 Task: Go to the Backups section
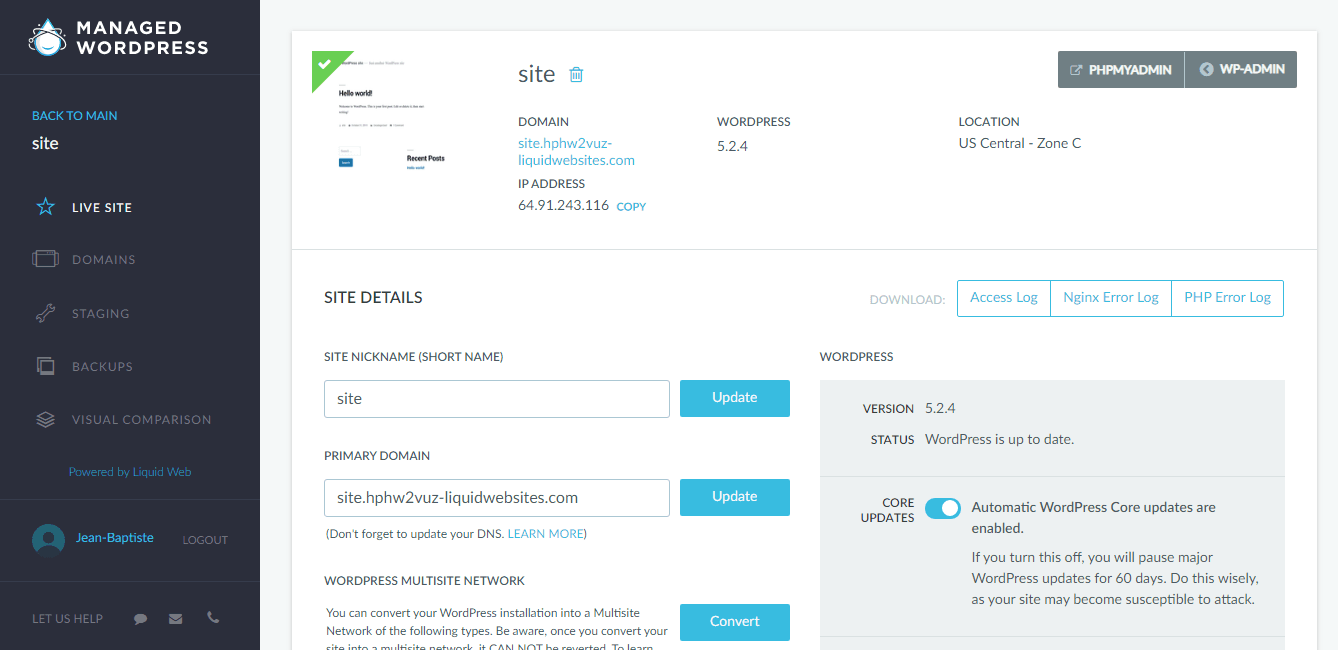click(x=102, y=367)
